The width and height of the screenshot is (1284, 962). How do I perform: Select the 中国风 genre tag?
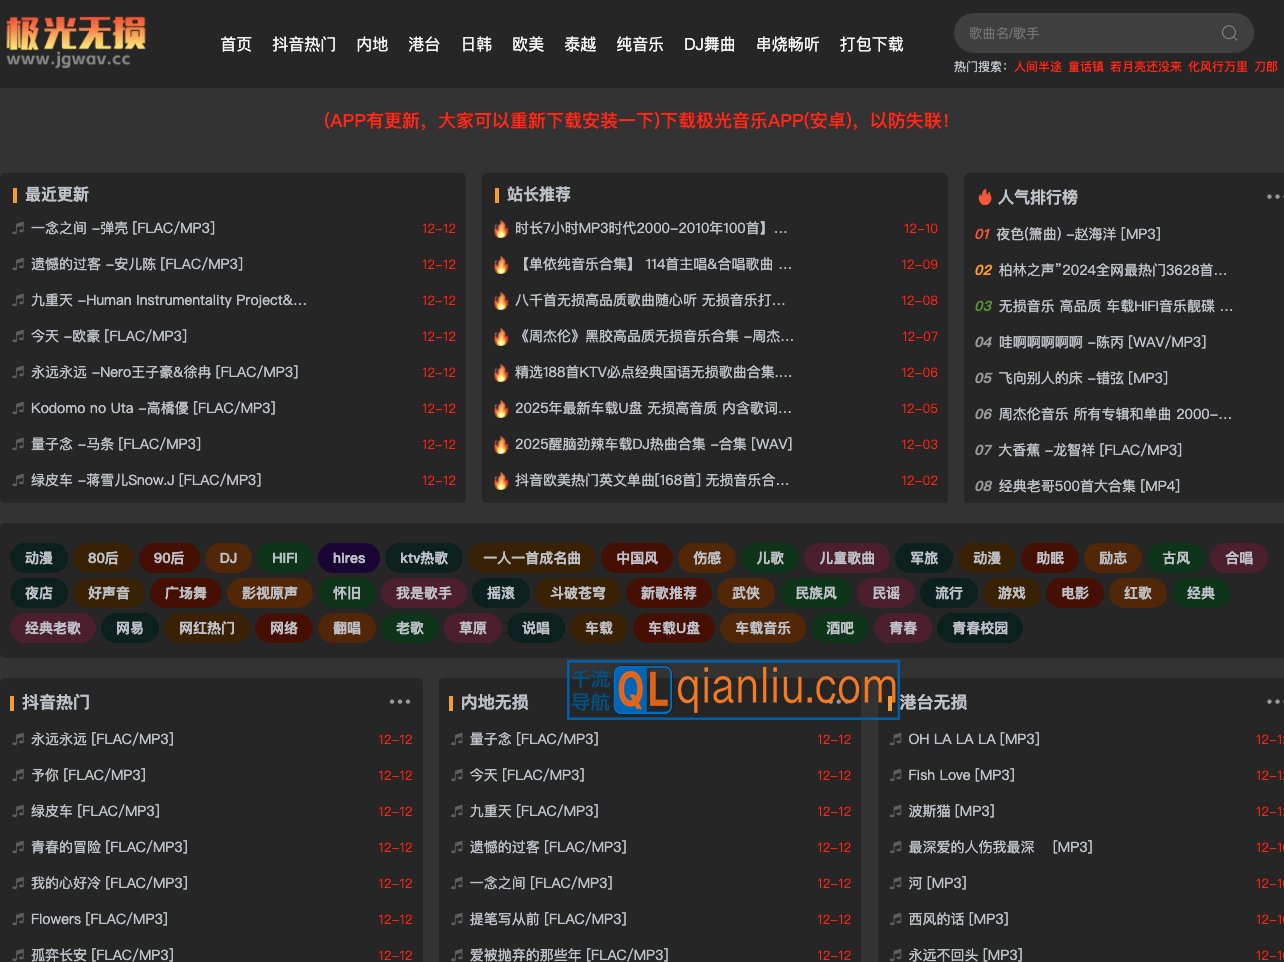tap(636, 558)
